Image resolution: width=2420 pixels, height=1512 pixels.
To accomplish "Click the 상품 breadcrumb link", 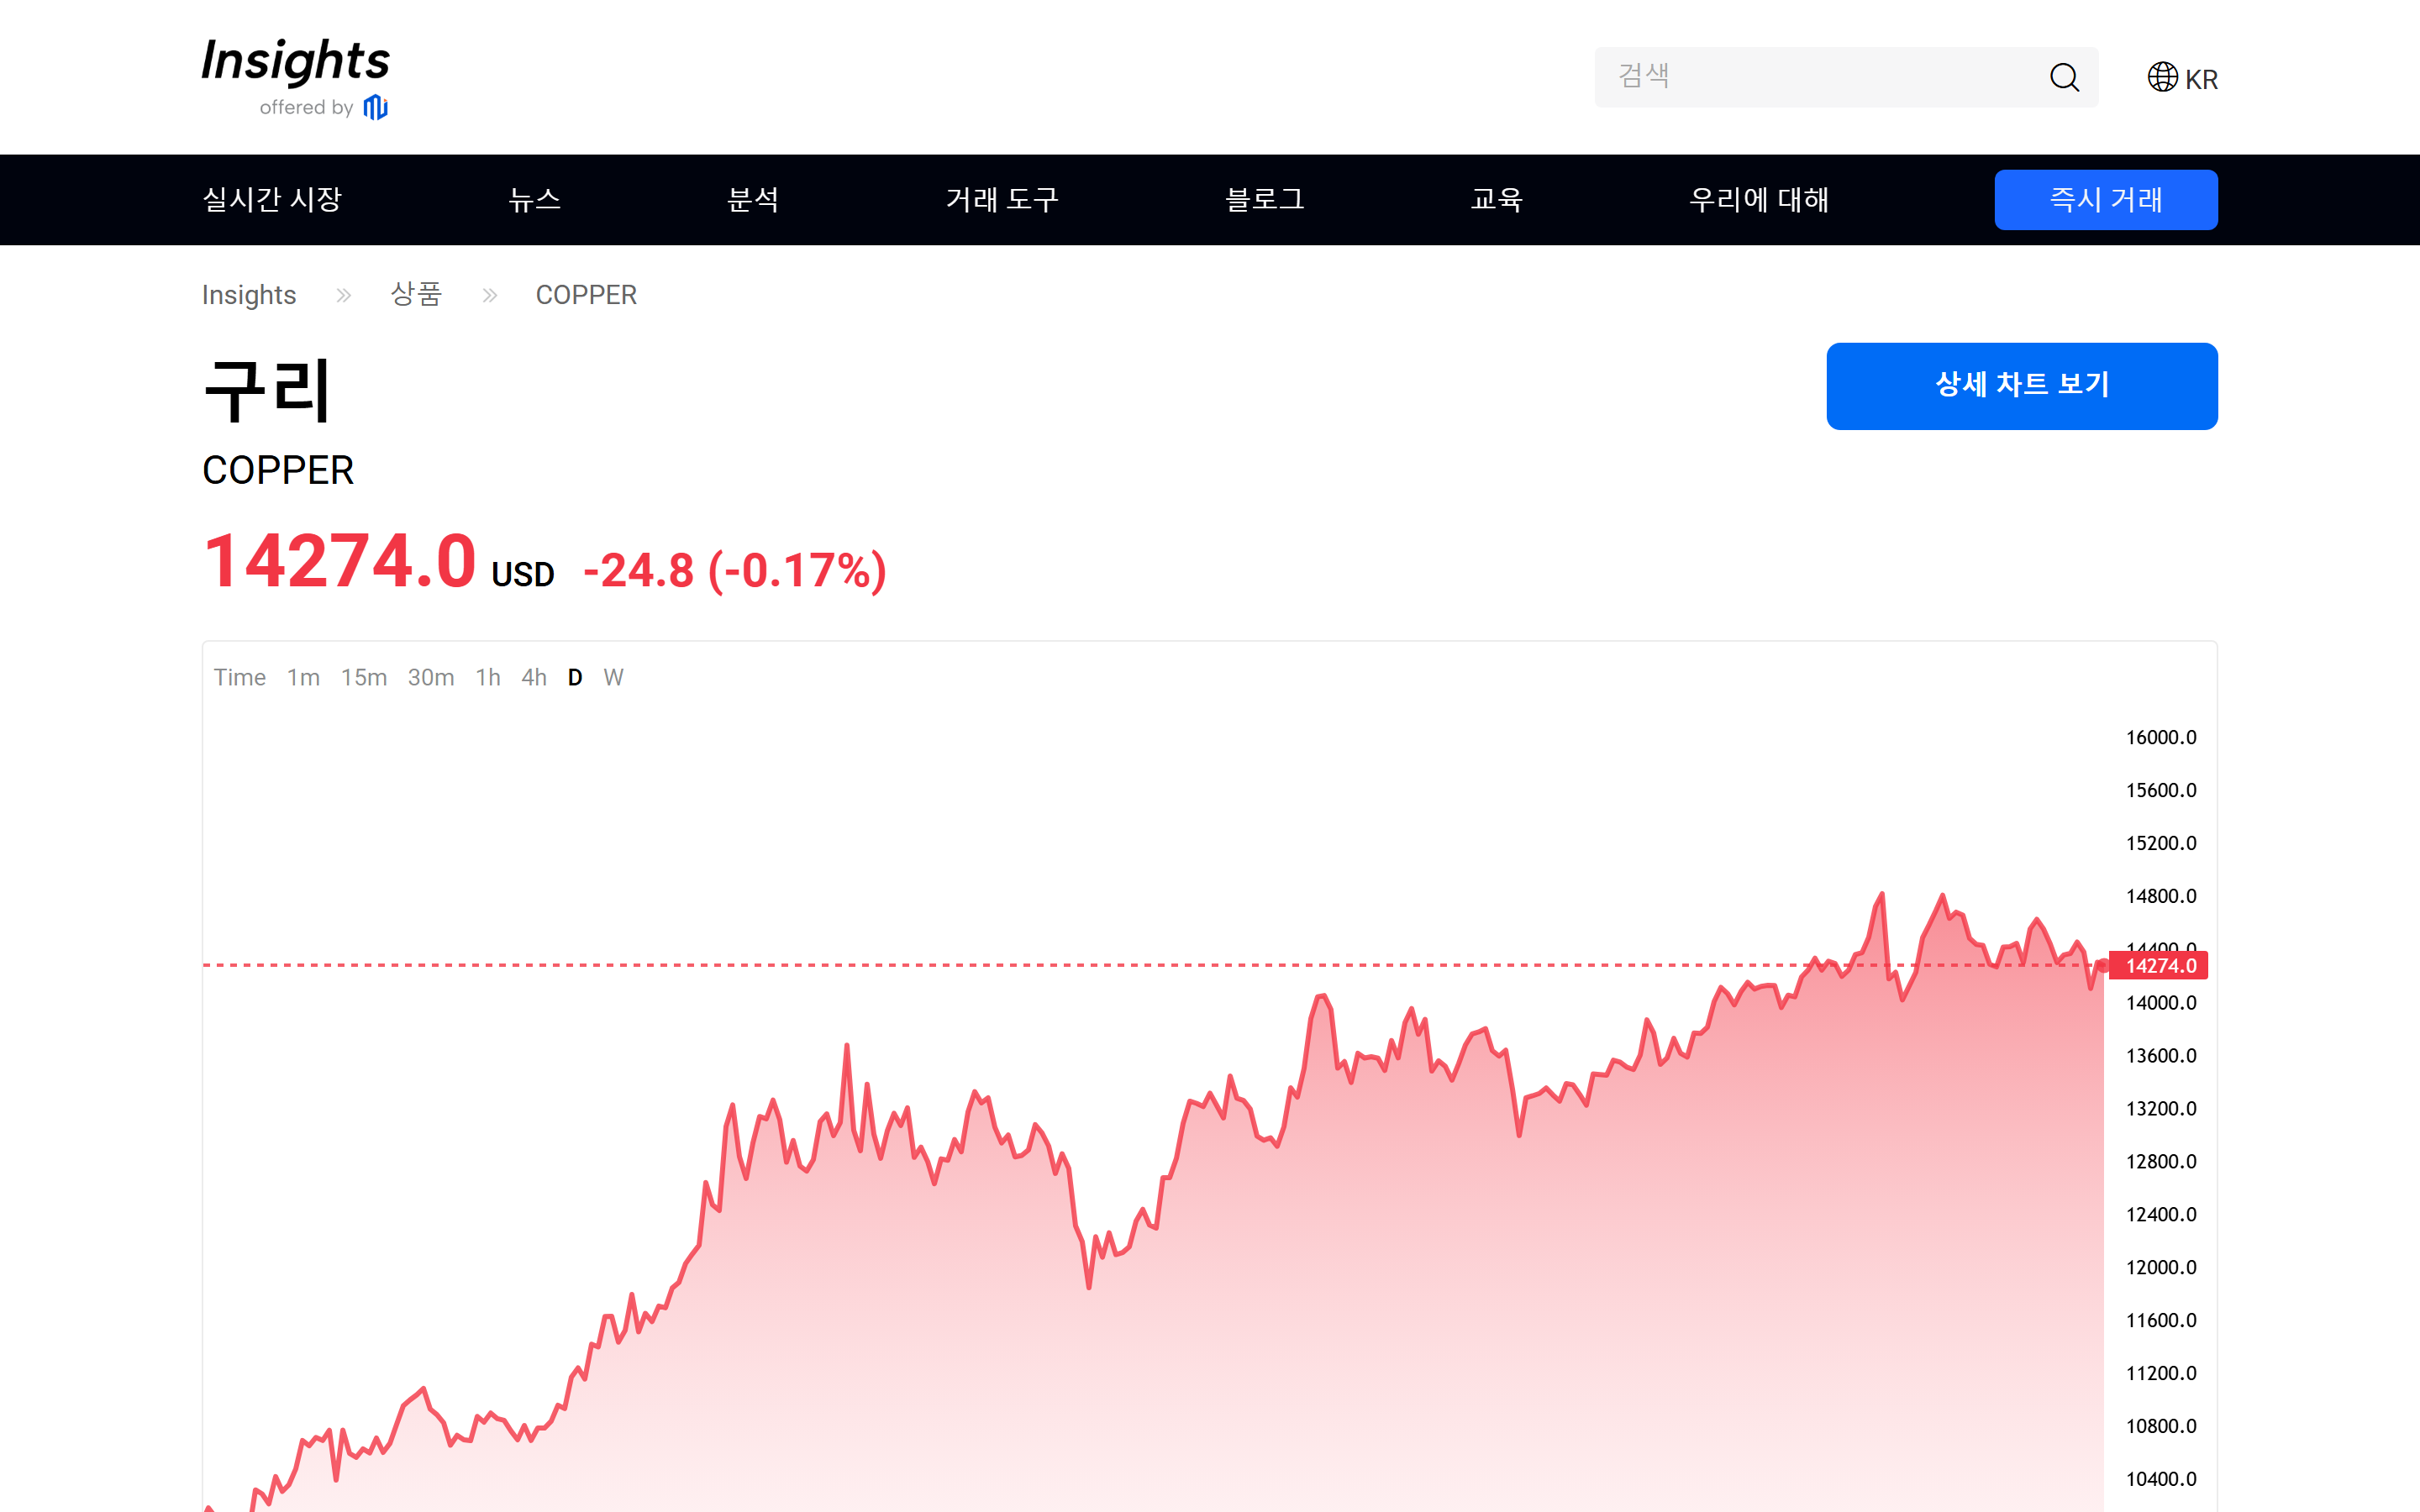I will (x=416, y=295).
